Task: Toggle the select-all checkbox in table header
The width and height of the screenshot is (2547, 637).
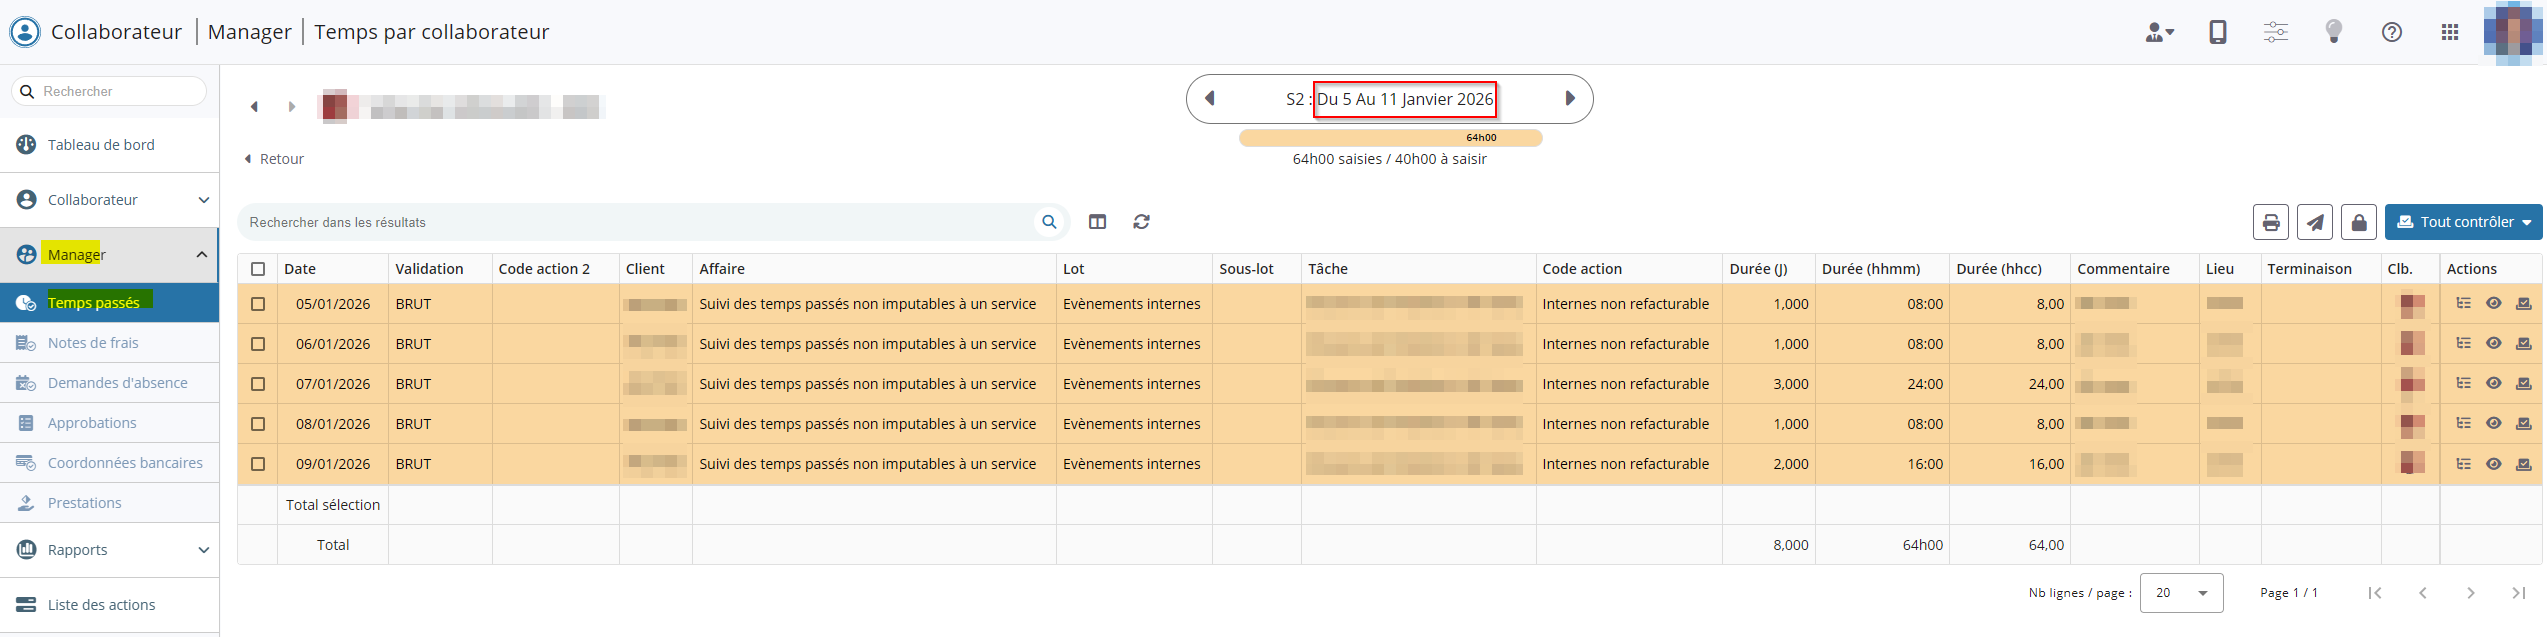Action: point(258,269)
